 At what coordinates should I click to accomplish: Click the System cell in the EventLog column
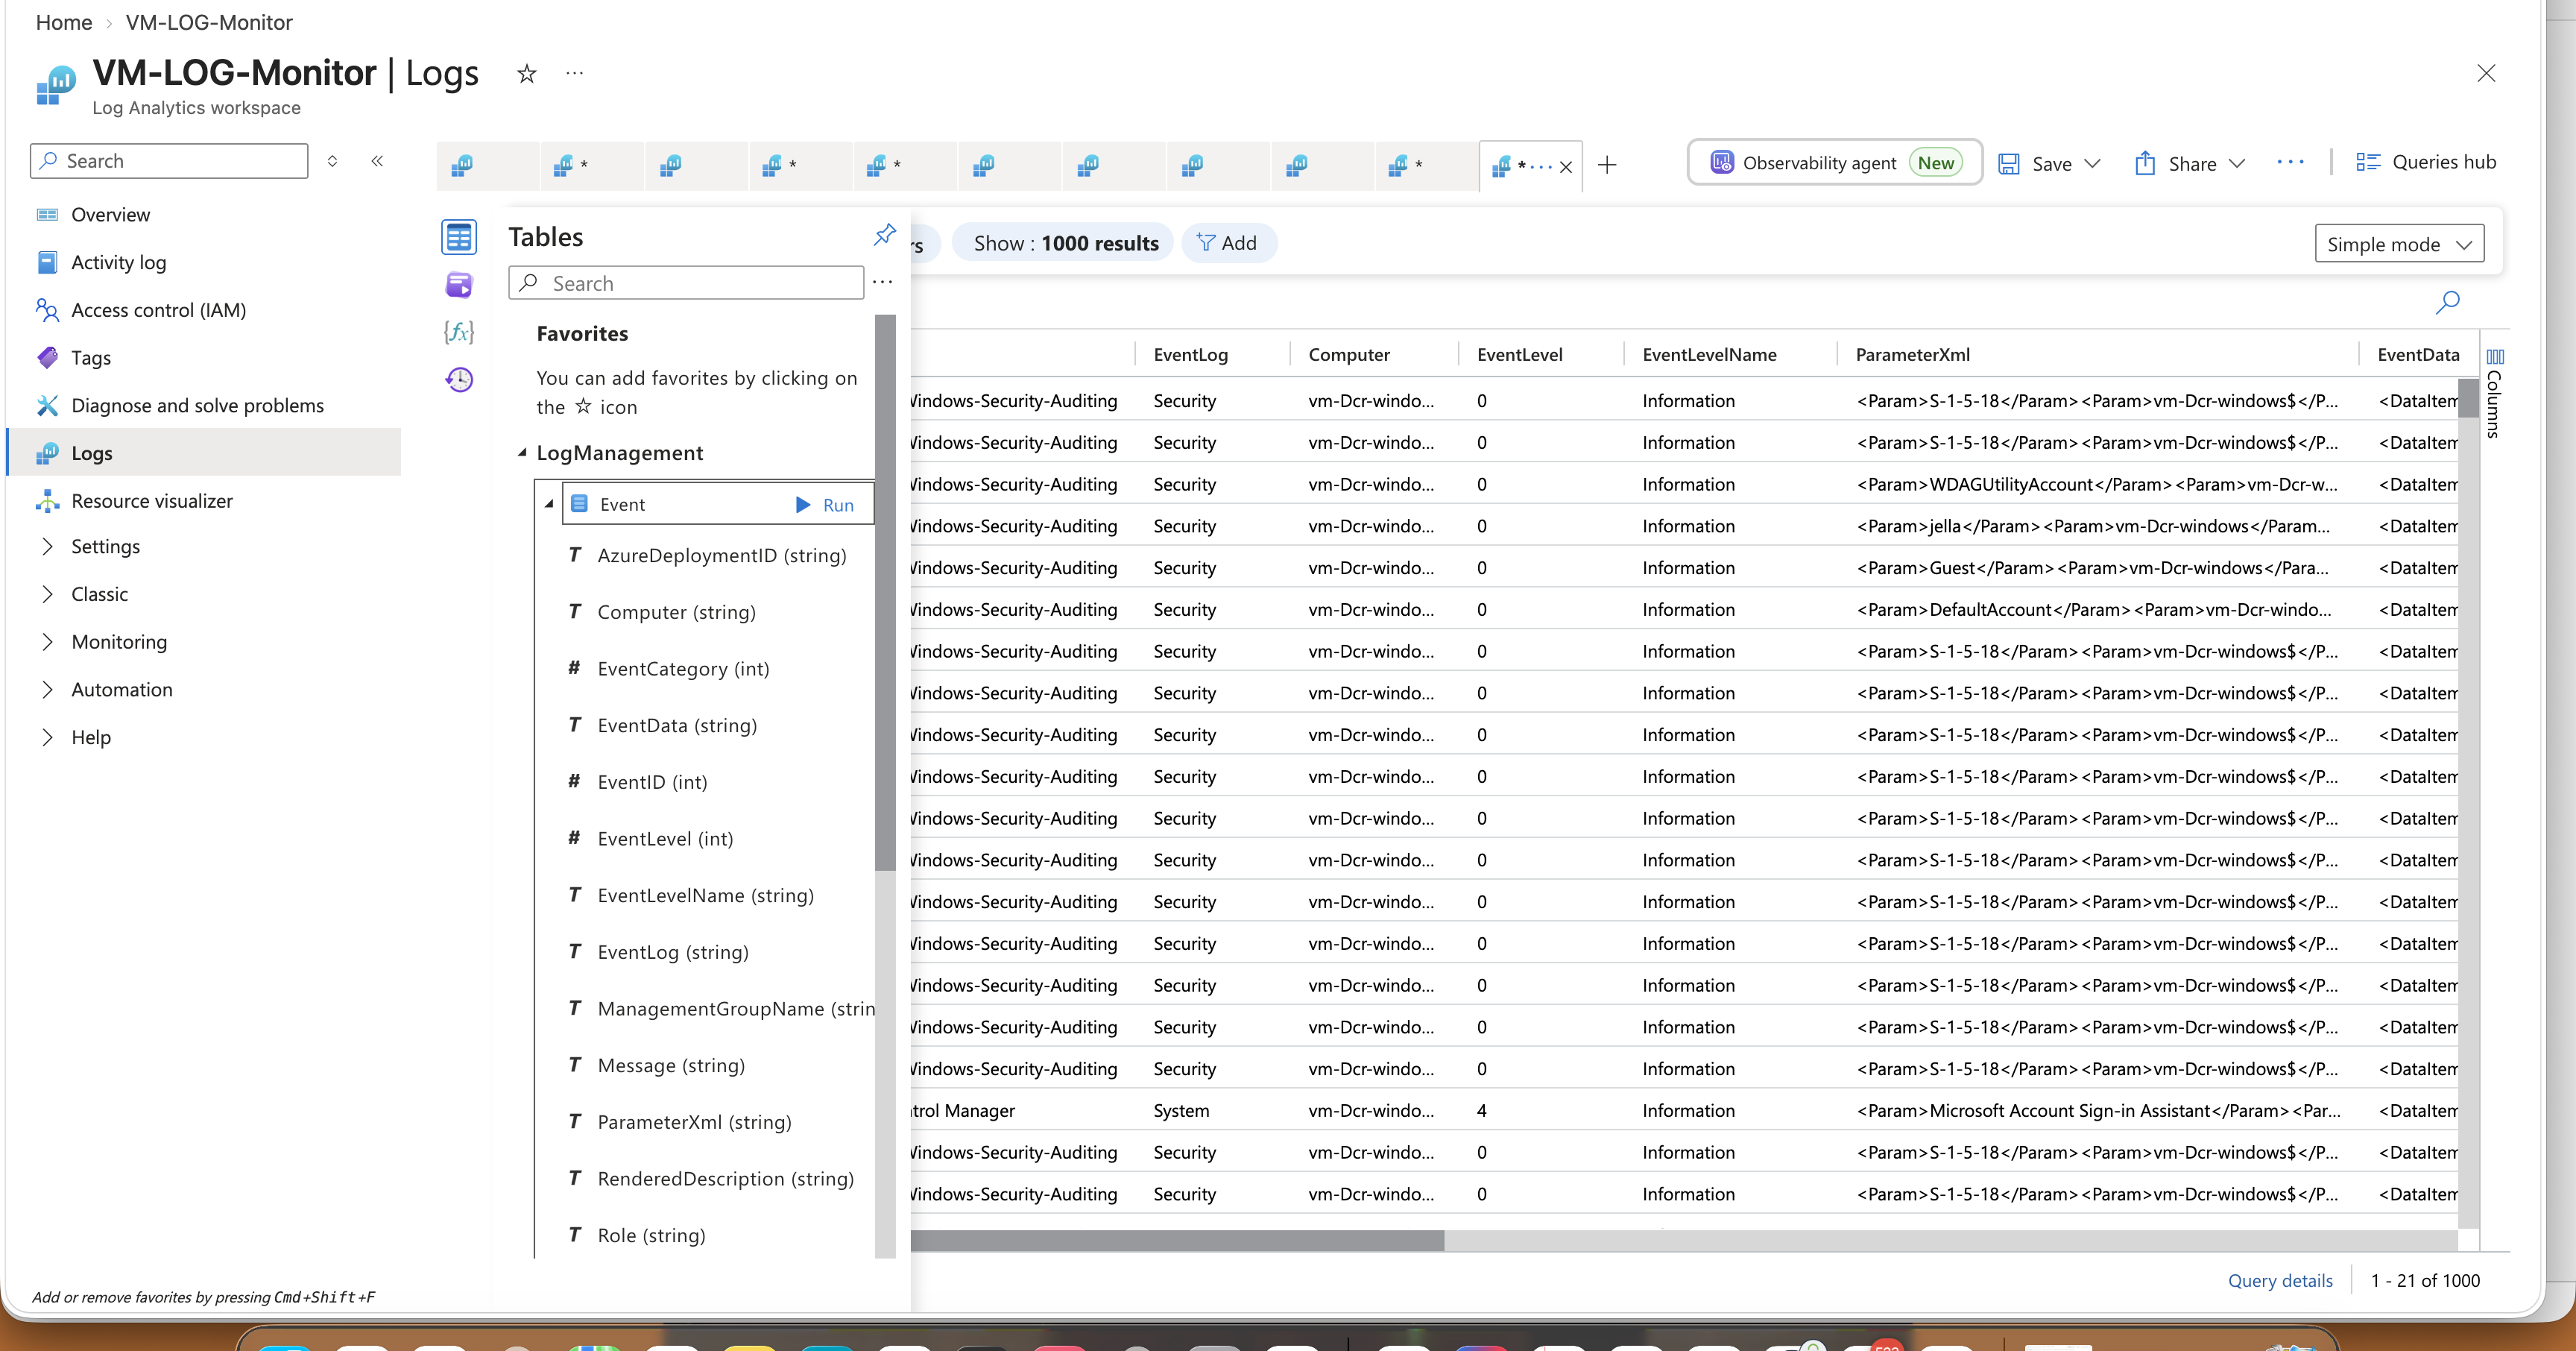[x=1181, y=1110]
